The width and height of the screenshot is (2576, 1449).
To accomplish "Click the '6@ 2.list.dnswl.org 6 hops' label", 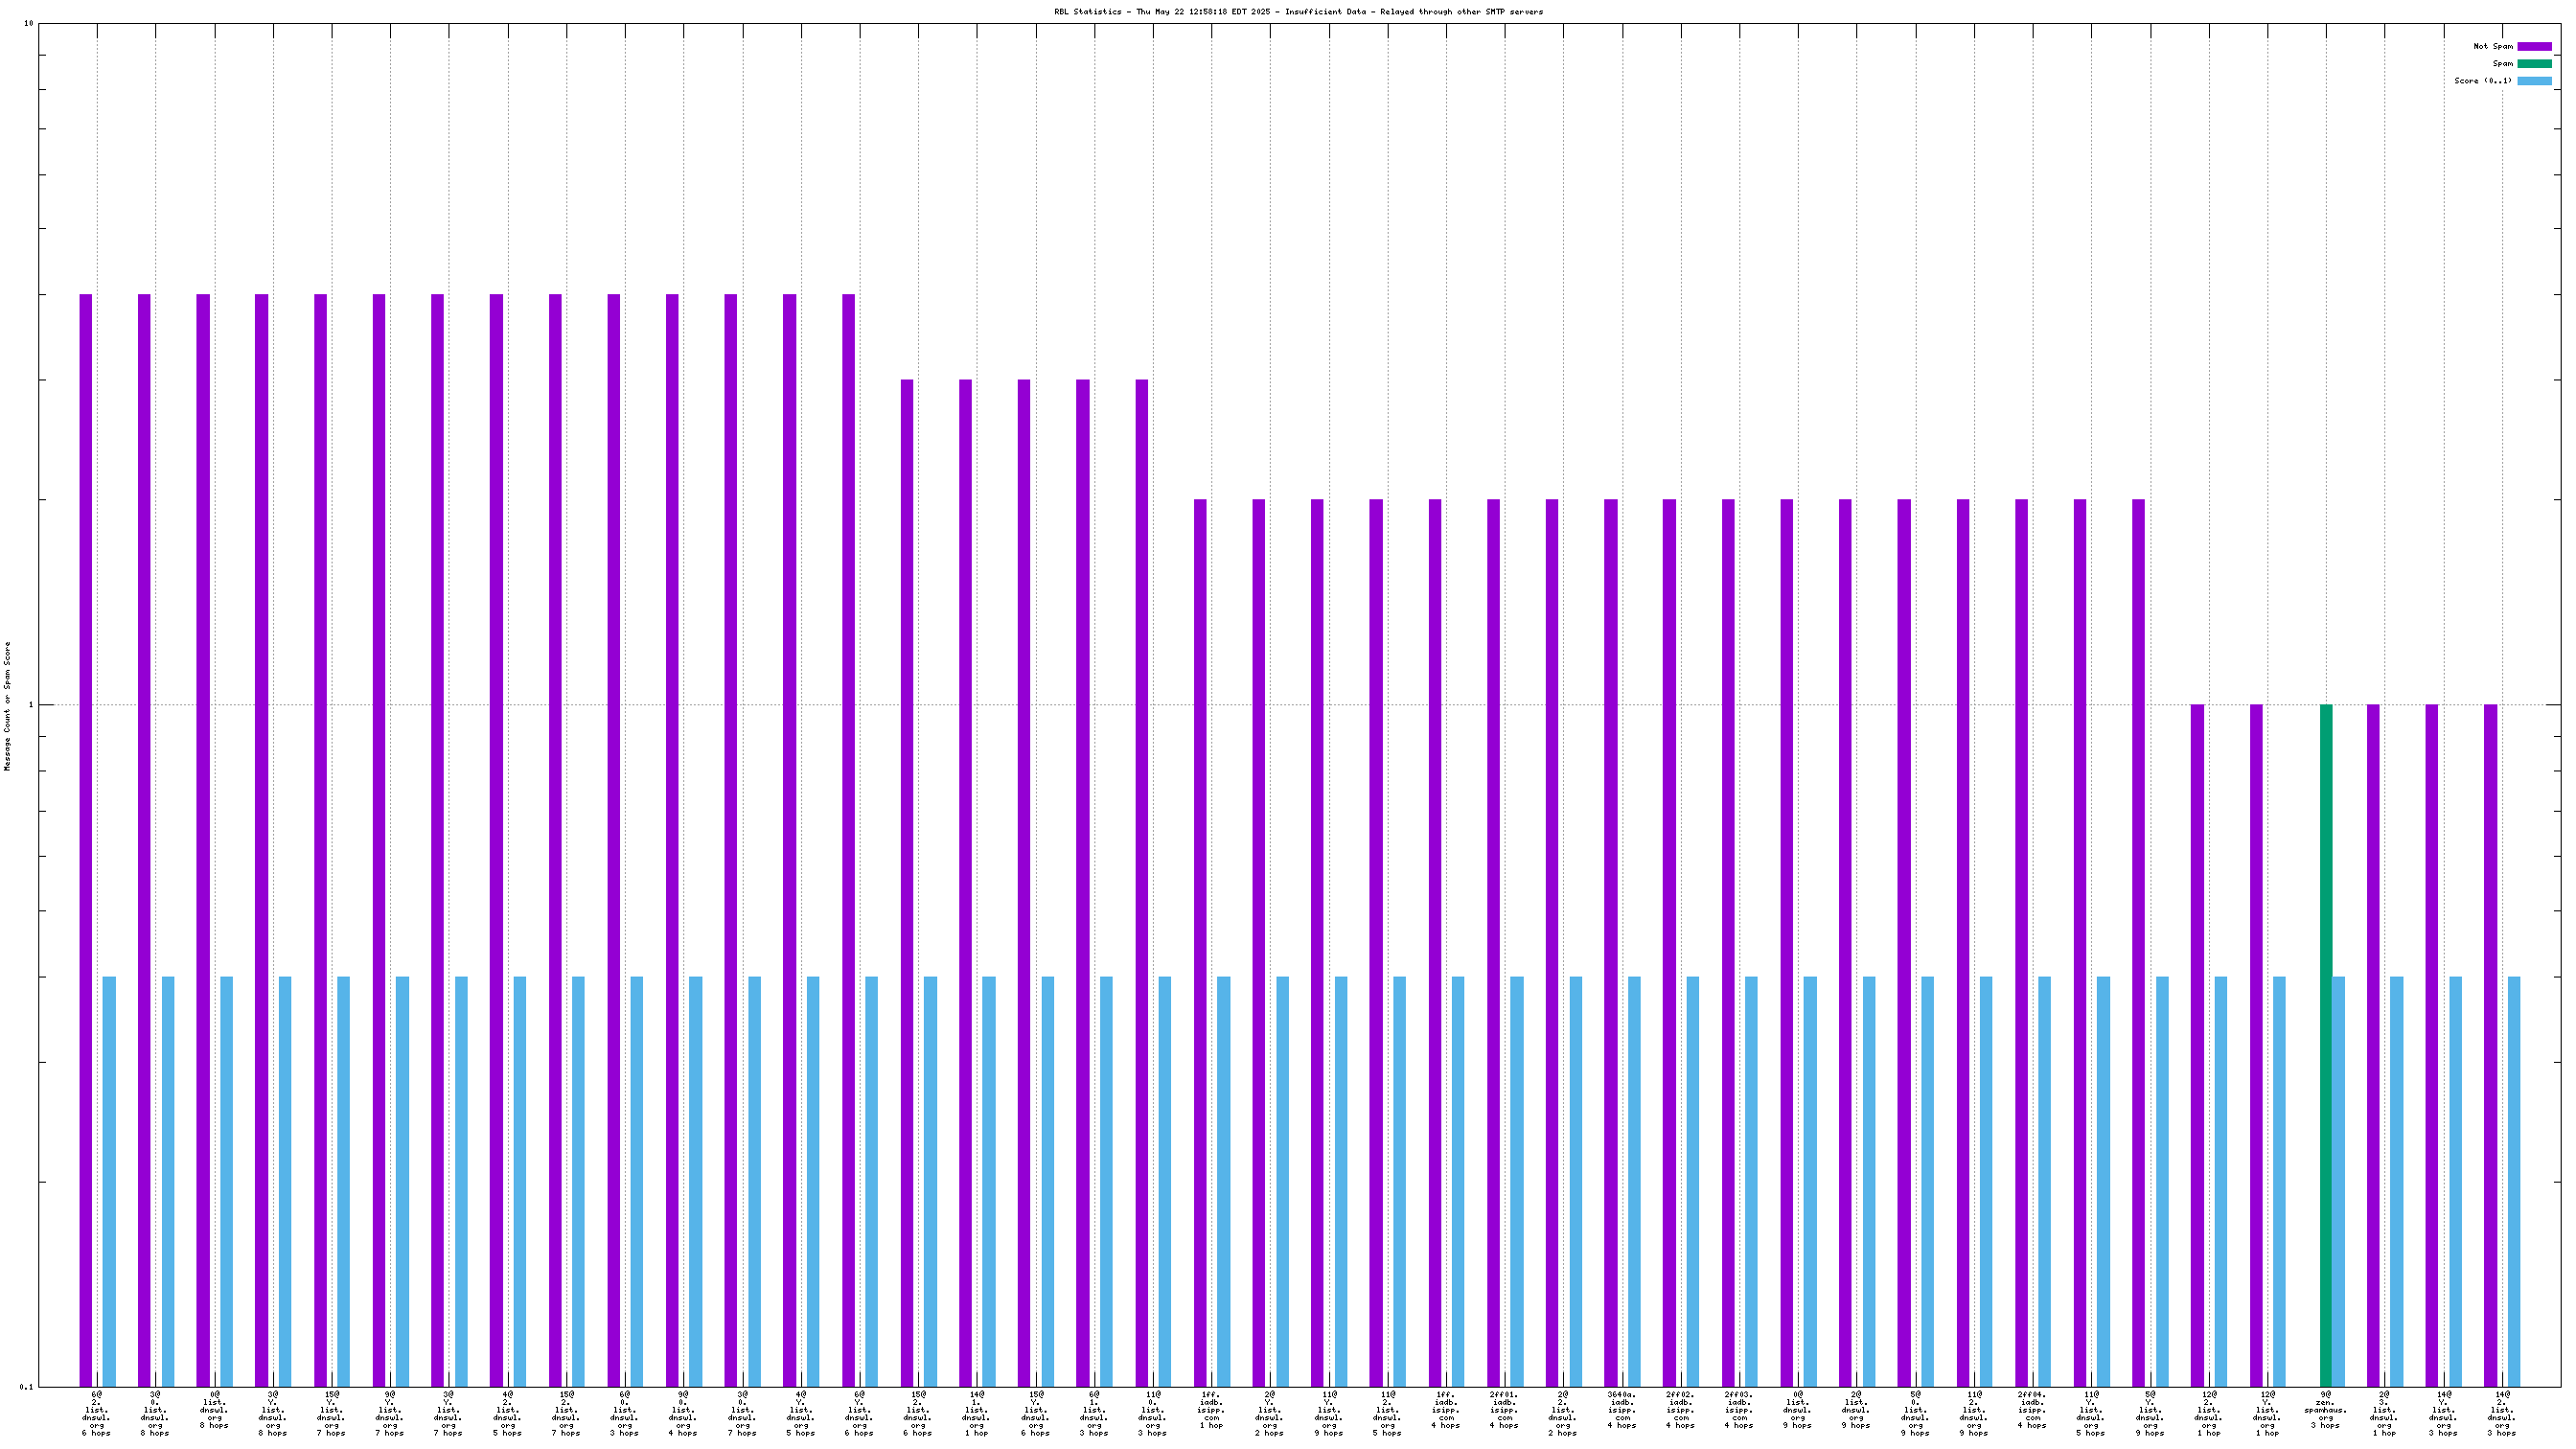I will 96,1412.
